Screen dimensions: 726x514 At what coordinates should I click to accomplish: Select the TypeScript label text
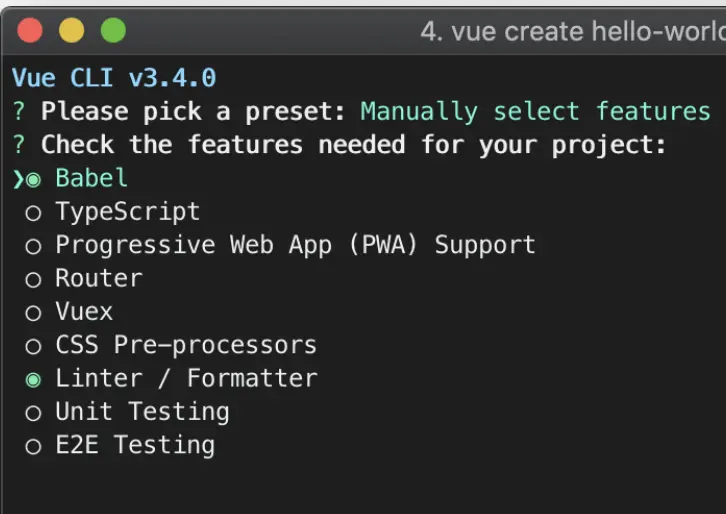tap(127, 212)
